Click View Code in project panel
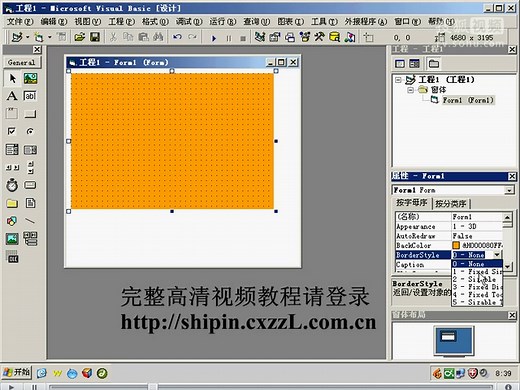This screenshot has height=390, width=520. click(x=399, y=63)
